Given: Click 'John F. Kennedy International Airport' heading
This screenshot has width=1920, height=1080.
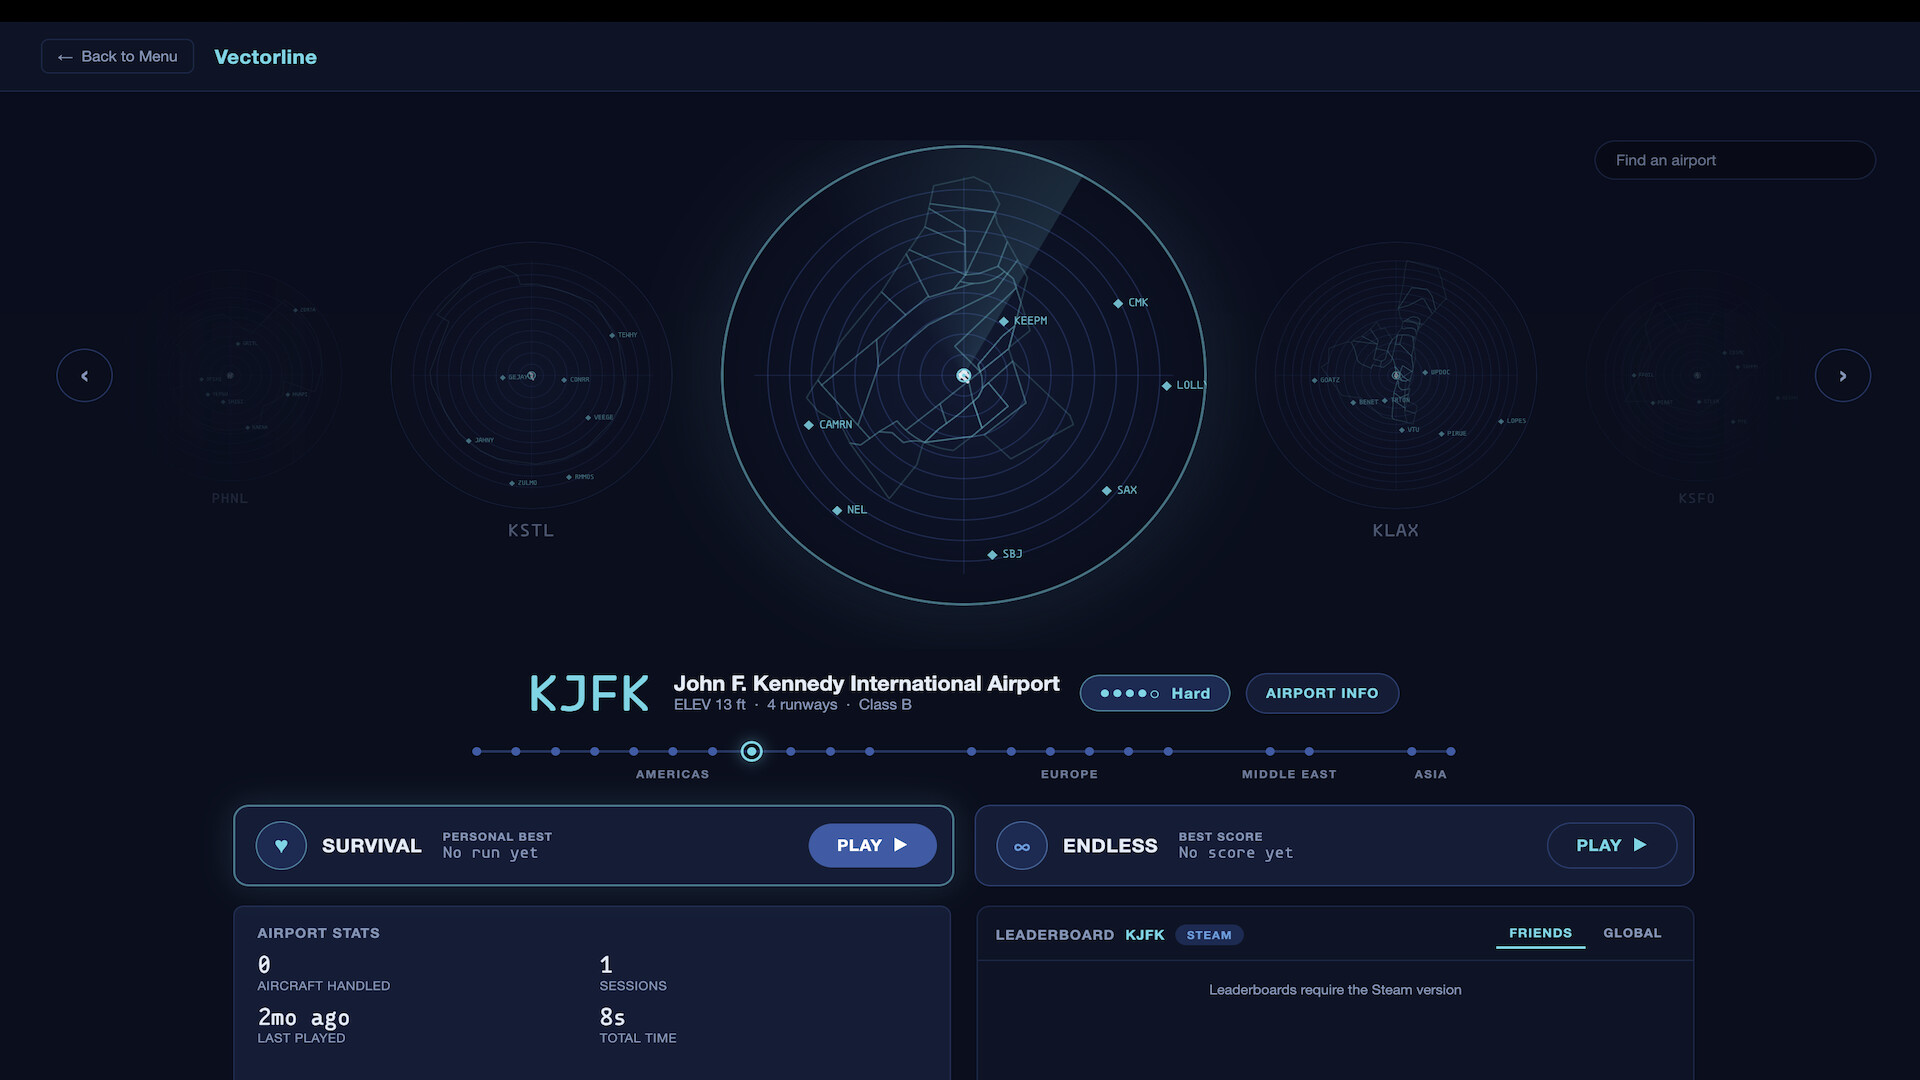Looking at the screenshot, I should [866, 683].
